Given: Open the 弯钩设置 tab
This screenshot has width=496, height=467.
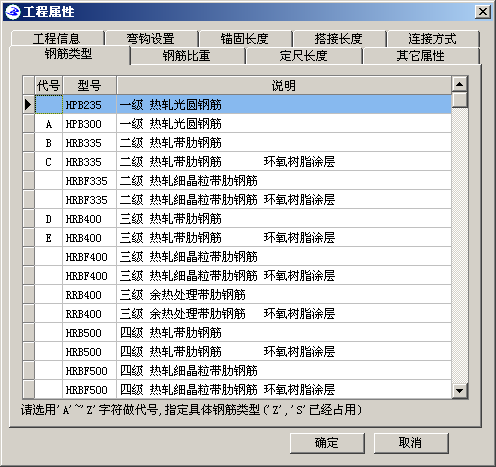Looking at the screenshot, I should tap(151, 39).
